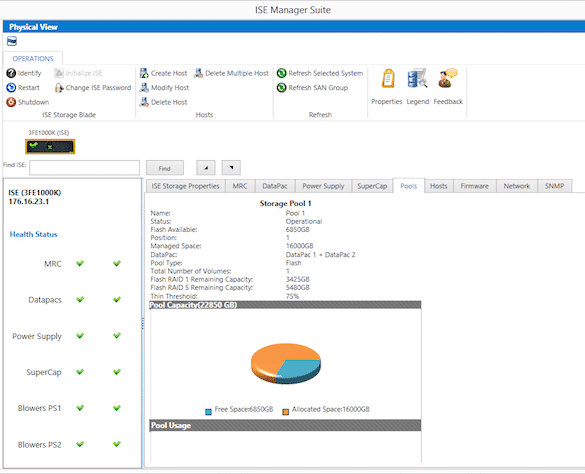
Task: Switch to the SuperCap tab
Action: pos(372,186)
